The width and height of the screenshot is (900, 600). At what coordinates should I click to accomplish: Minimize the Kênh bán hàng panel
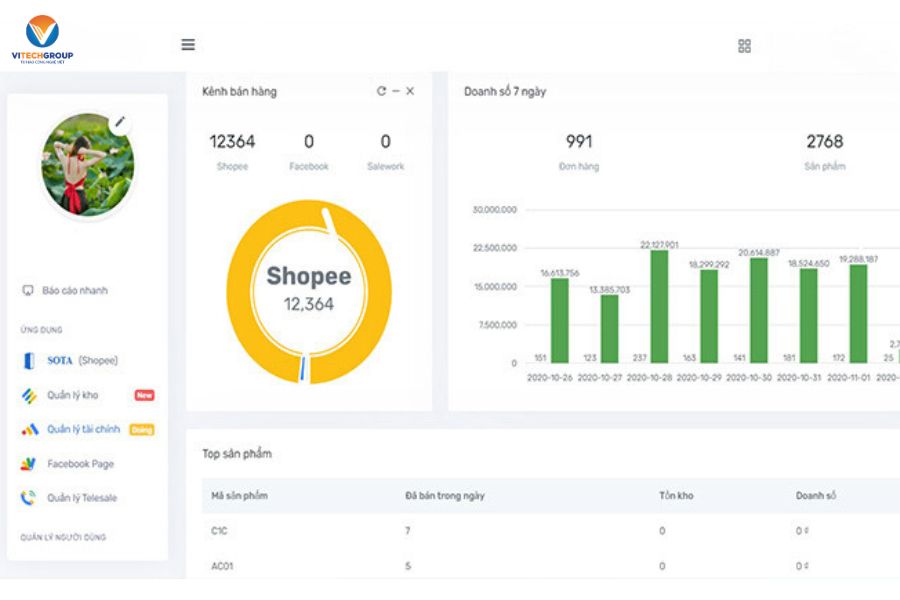(x=396, y=91)
